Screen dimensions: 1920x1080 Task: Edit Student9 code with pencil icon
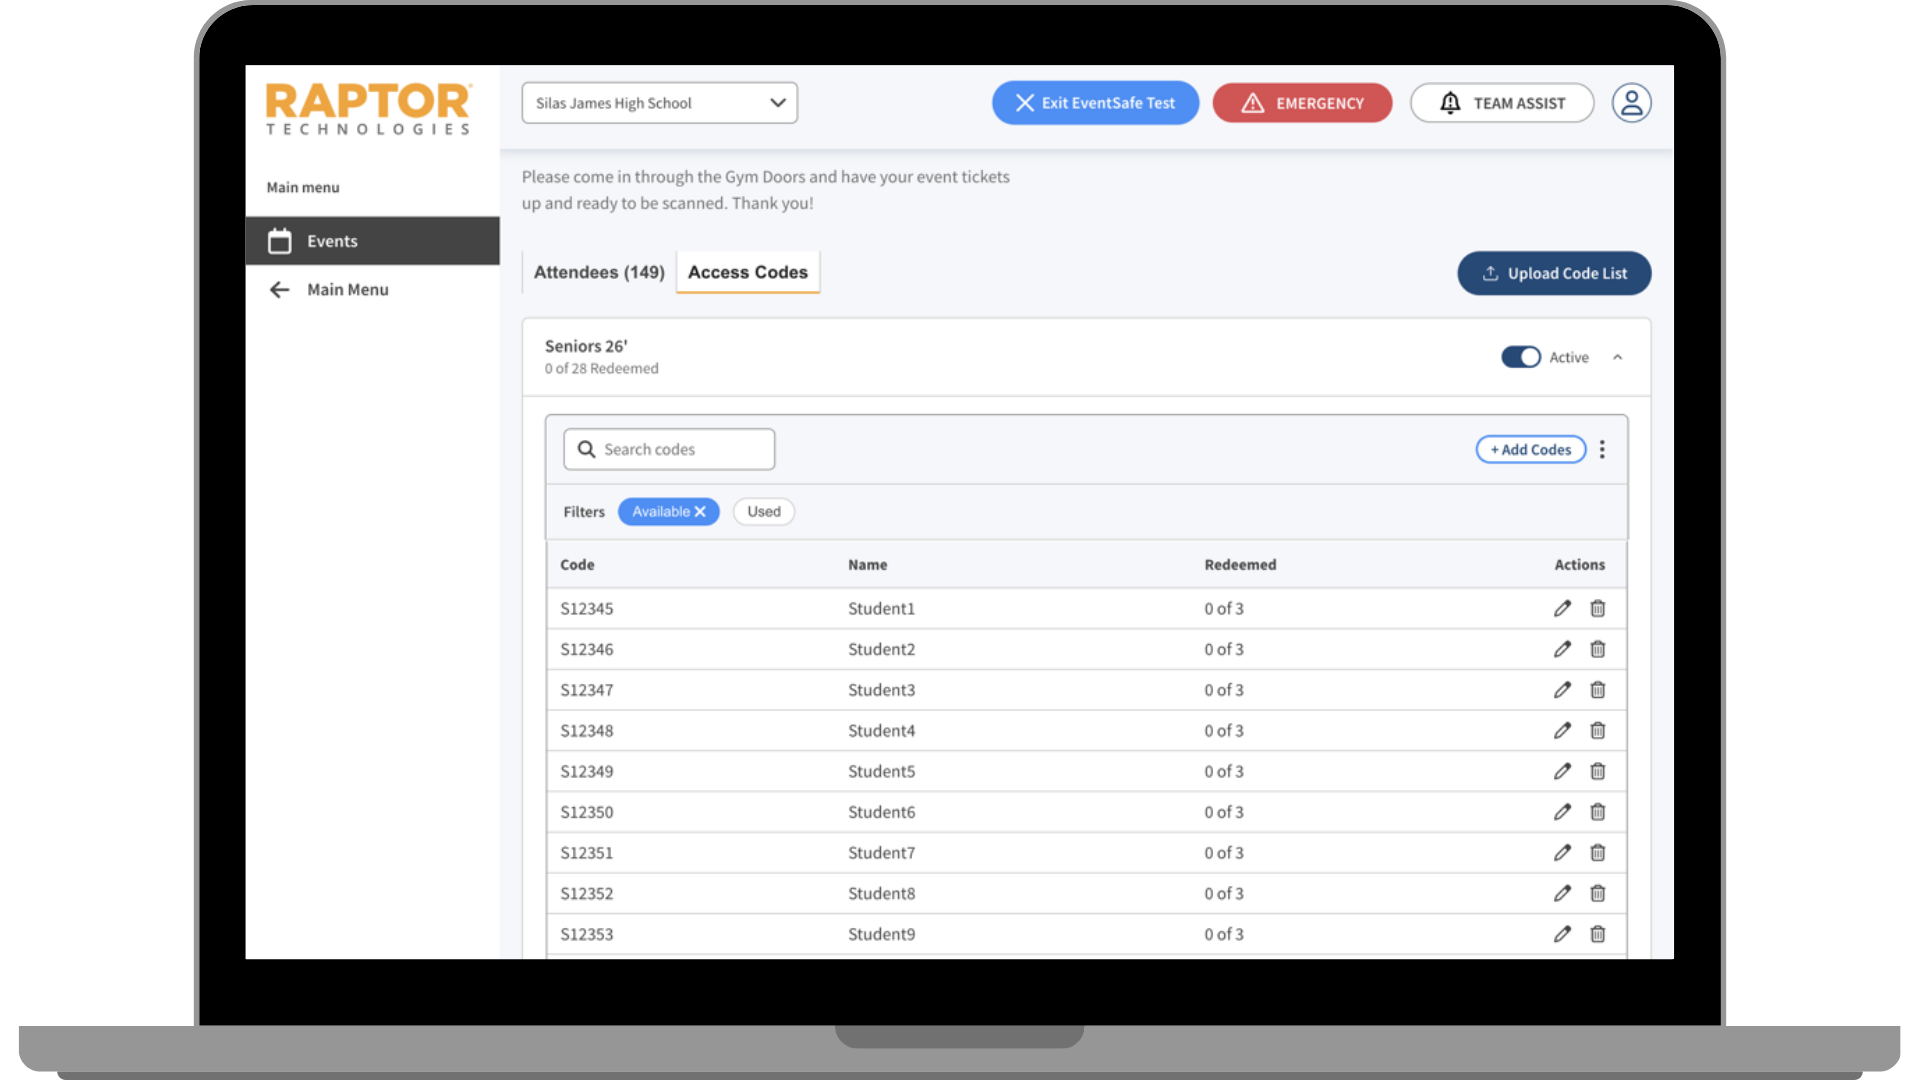point(1562,934)
